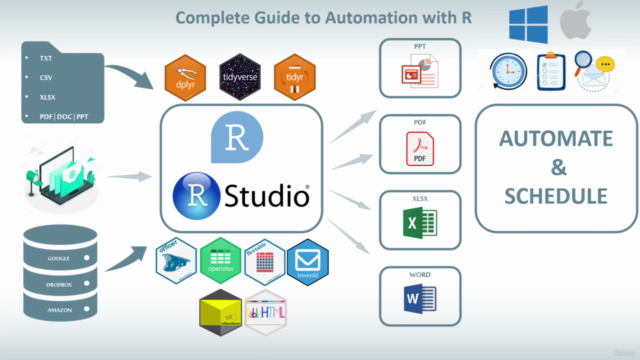Click the AUTOMATE & SCHEDULE box
This screenshot has height=360, width=640.
click(556, 168)
